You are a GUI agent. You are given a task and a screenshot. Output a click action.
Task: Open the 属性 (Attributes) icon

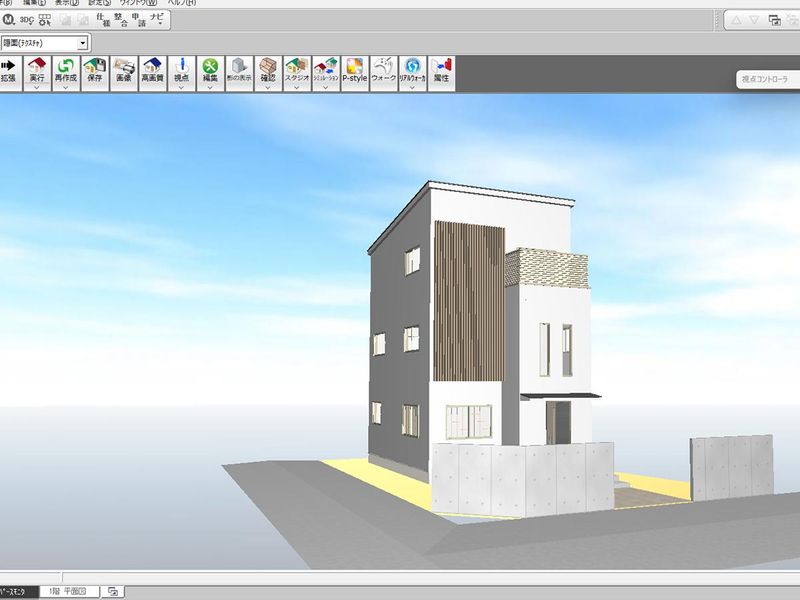[x=441, y=69]
